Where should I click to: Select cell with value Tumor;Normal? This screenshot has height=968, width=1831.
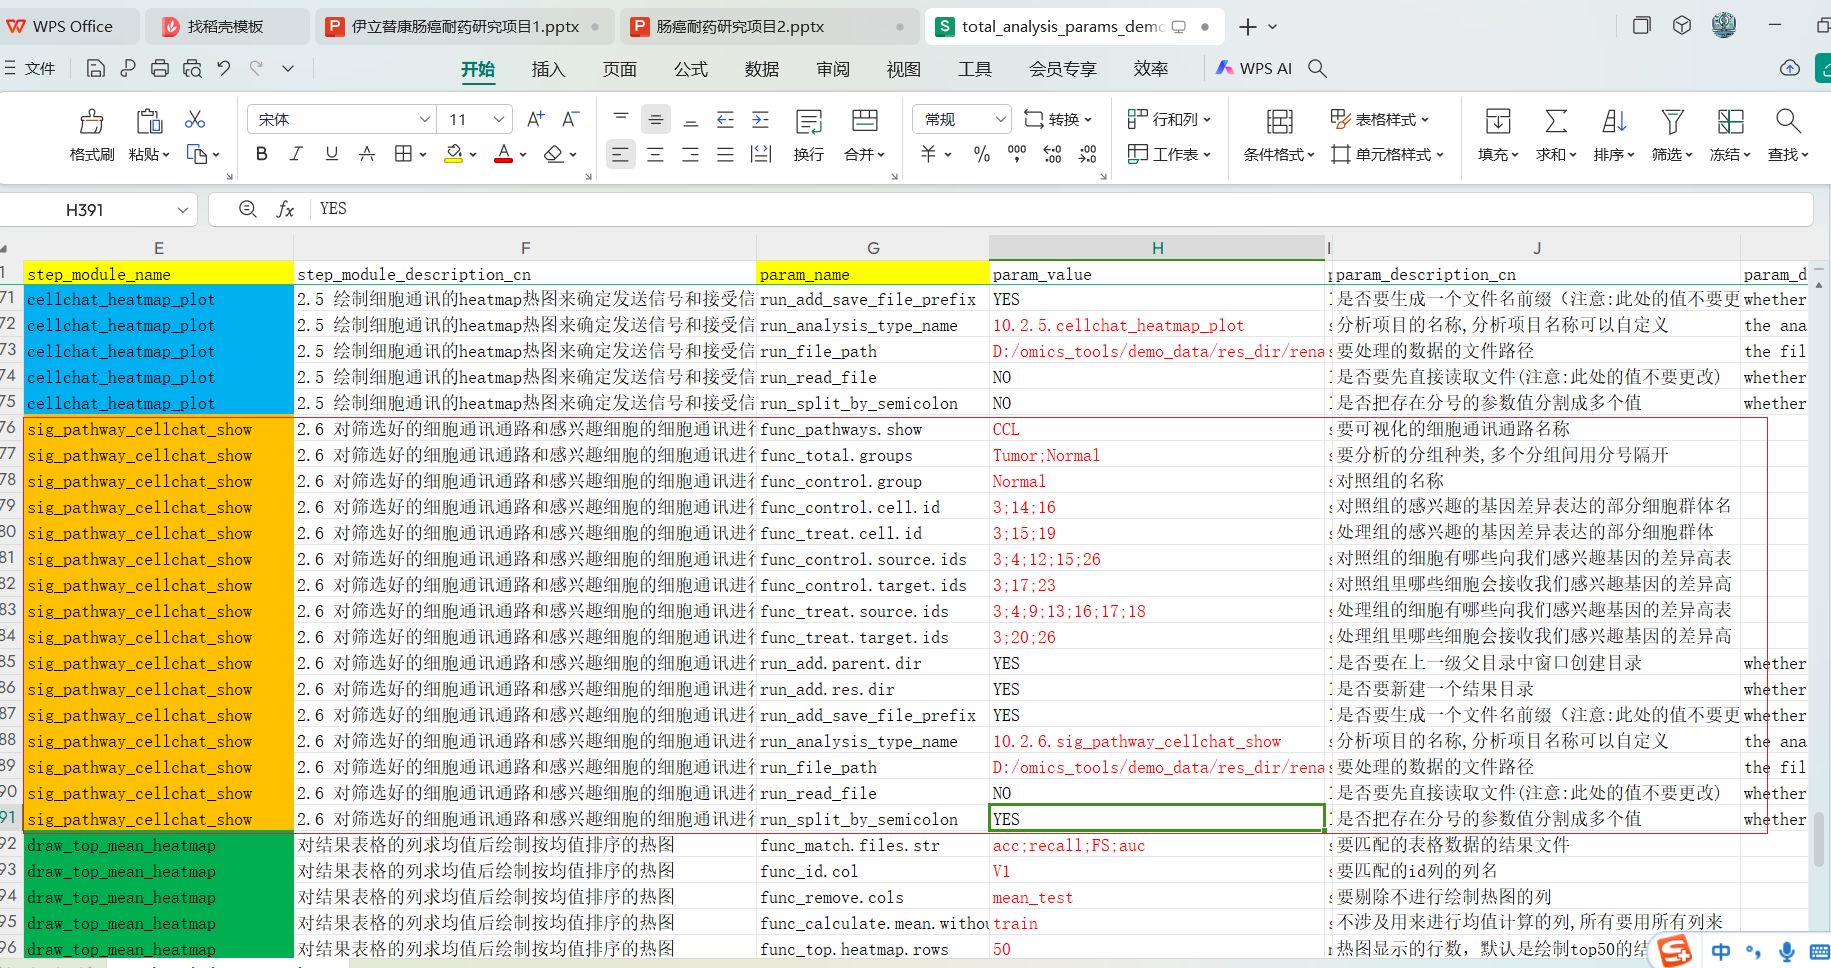click(1157, 455)
